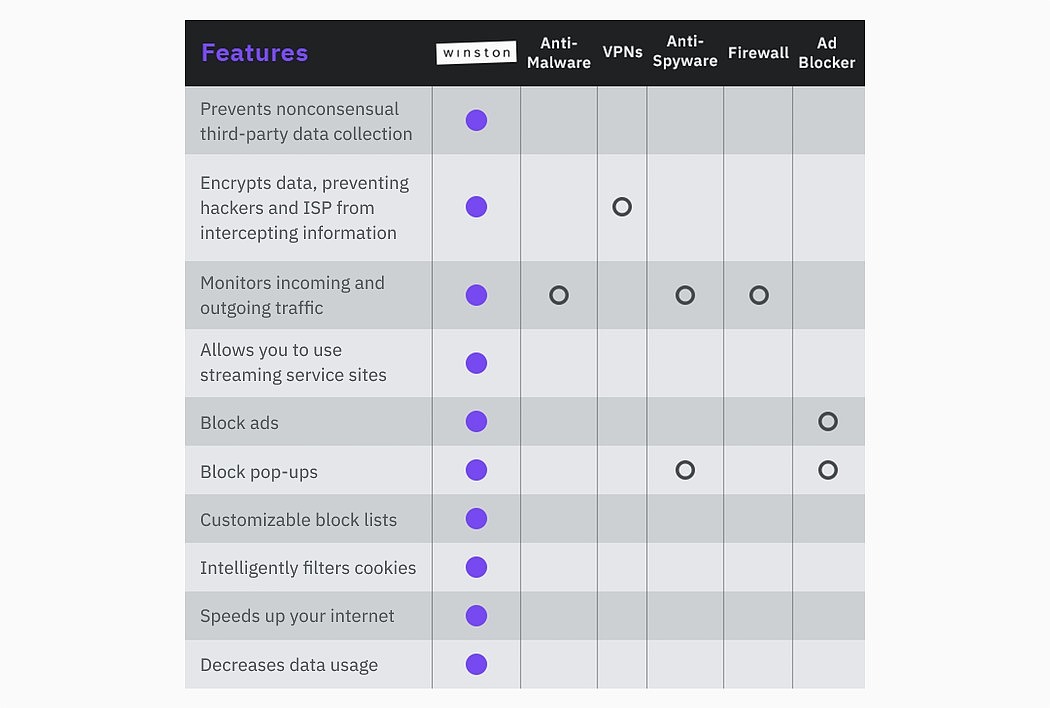Viewport: 1050px width, 708px height.
Task: Click Winston's dot for Speeds up your internet
Action: (476, 616)
